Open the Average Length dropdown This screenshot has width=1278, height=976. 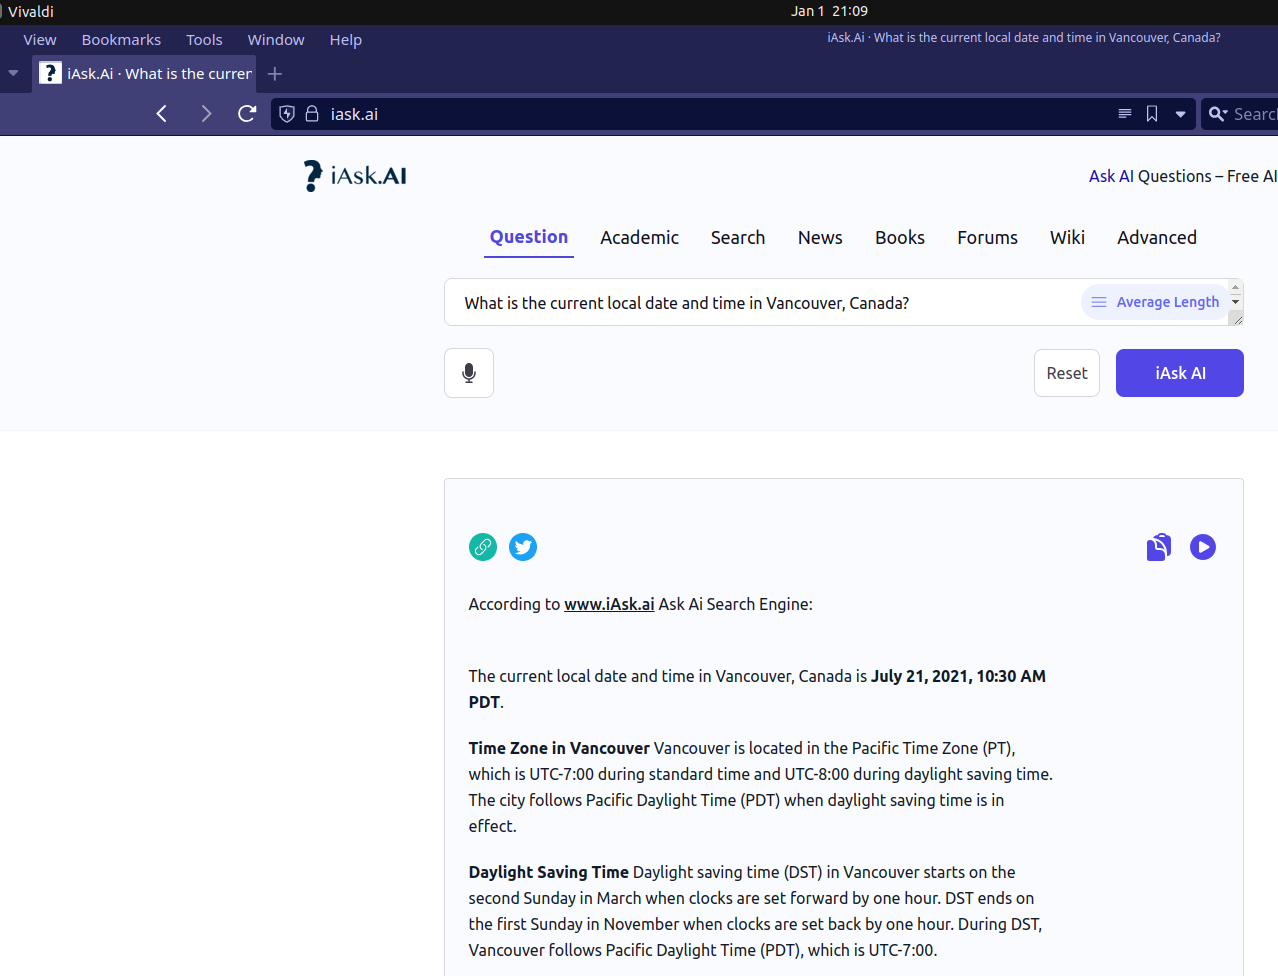tap(1154, 302)
